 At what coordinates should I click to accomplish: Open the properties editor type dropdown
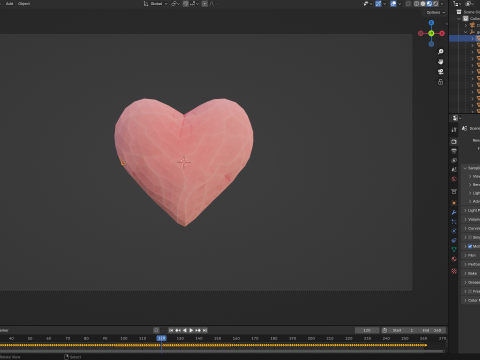(x=456, y=118)
